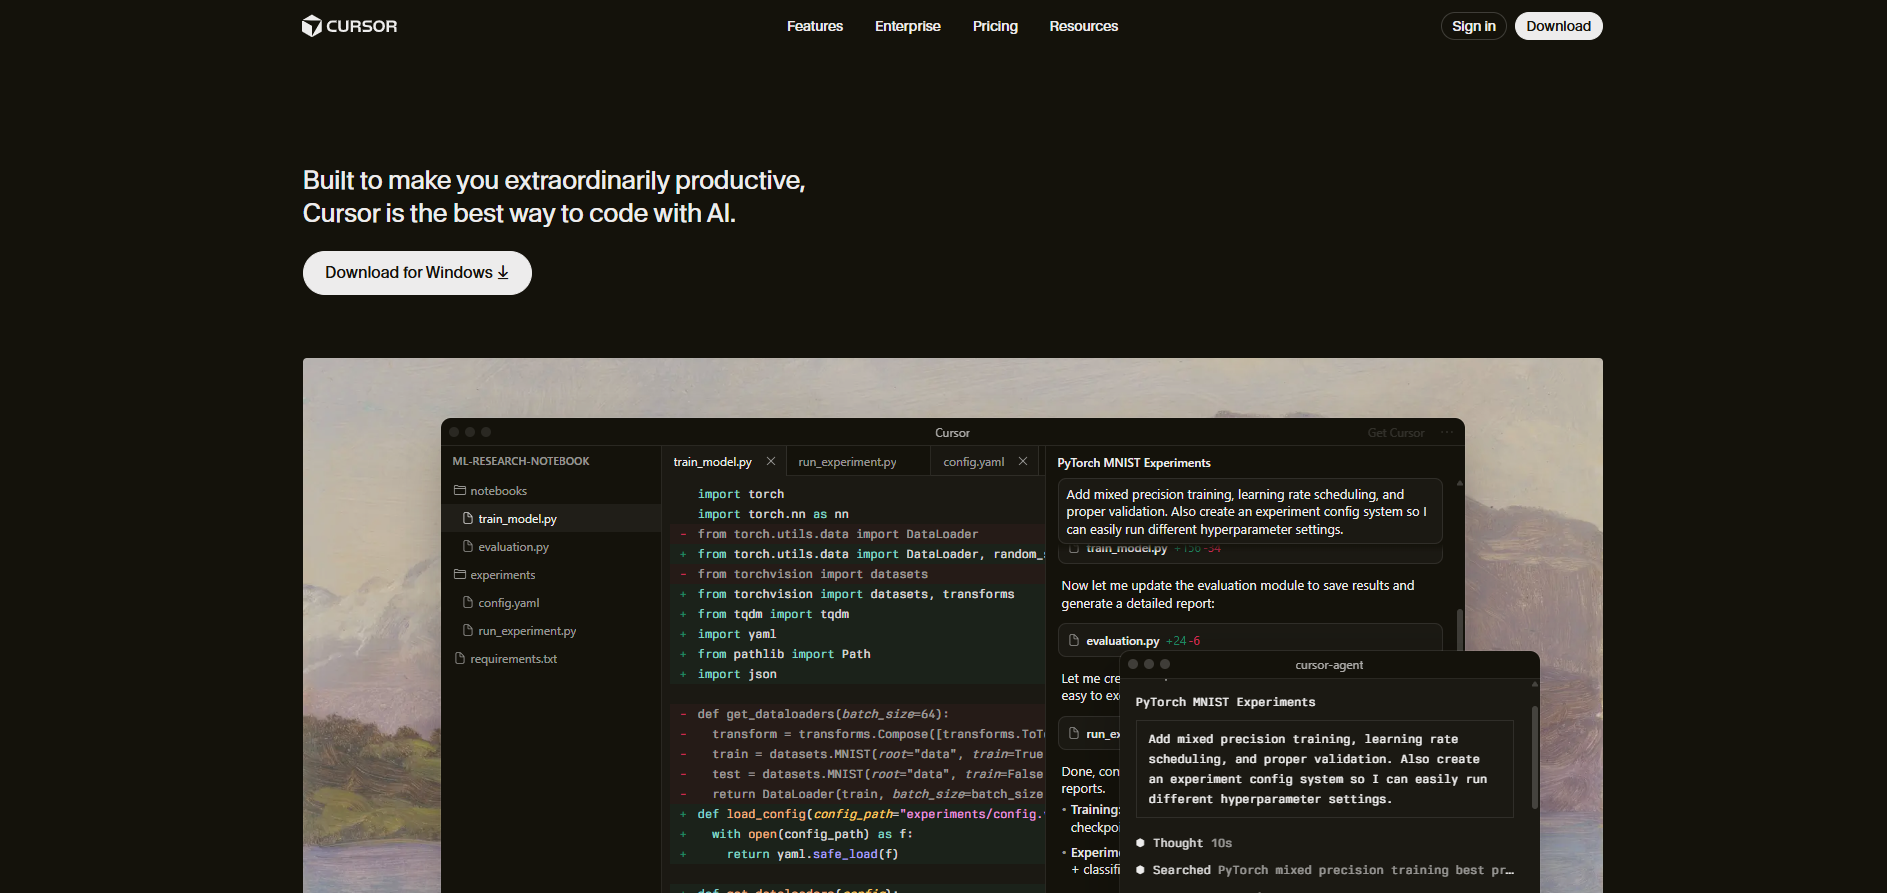Click the file icon beside evaluation.py in tree
The image size is (1887, 893).
[x=468, y=546]
